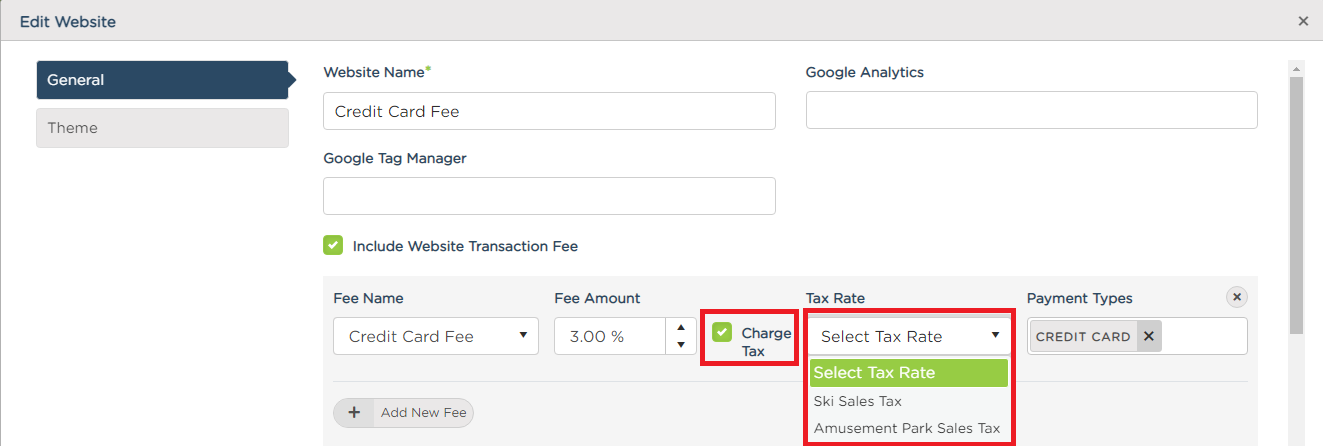
Task: Click the Include Website Transaction Fee label
Action: 465,246
